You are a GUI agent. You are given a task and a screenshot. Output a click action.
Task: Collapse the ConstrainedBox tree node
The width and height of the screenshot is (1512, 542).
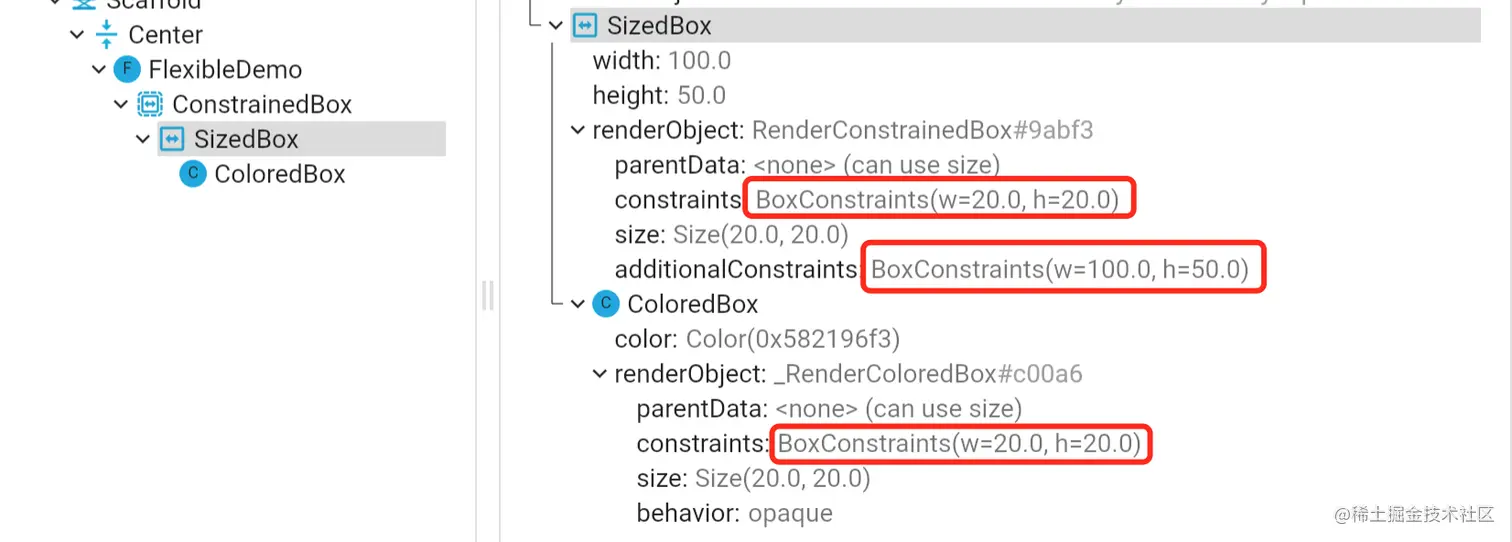pyautogui.click(x=120, y=105)
